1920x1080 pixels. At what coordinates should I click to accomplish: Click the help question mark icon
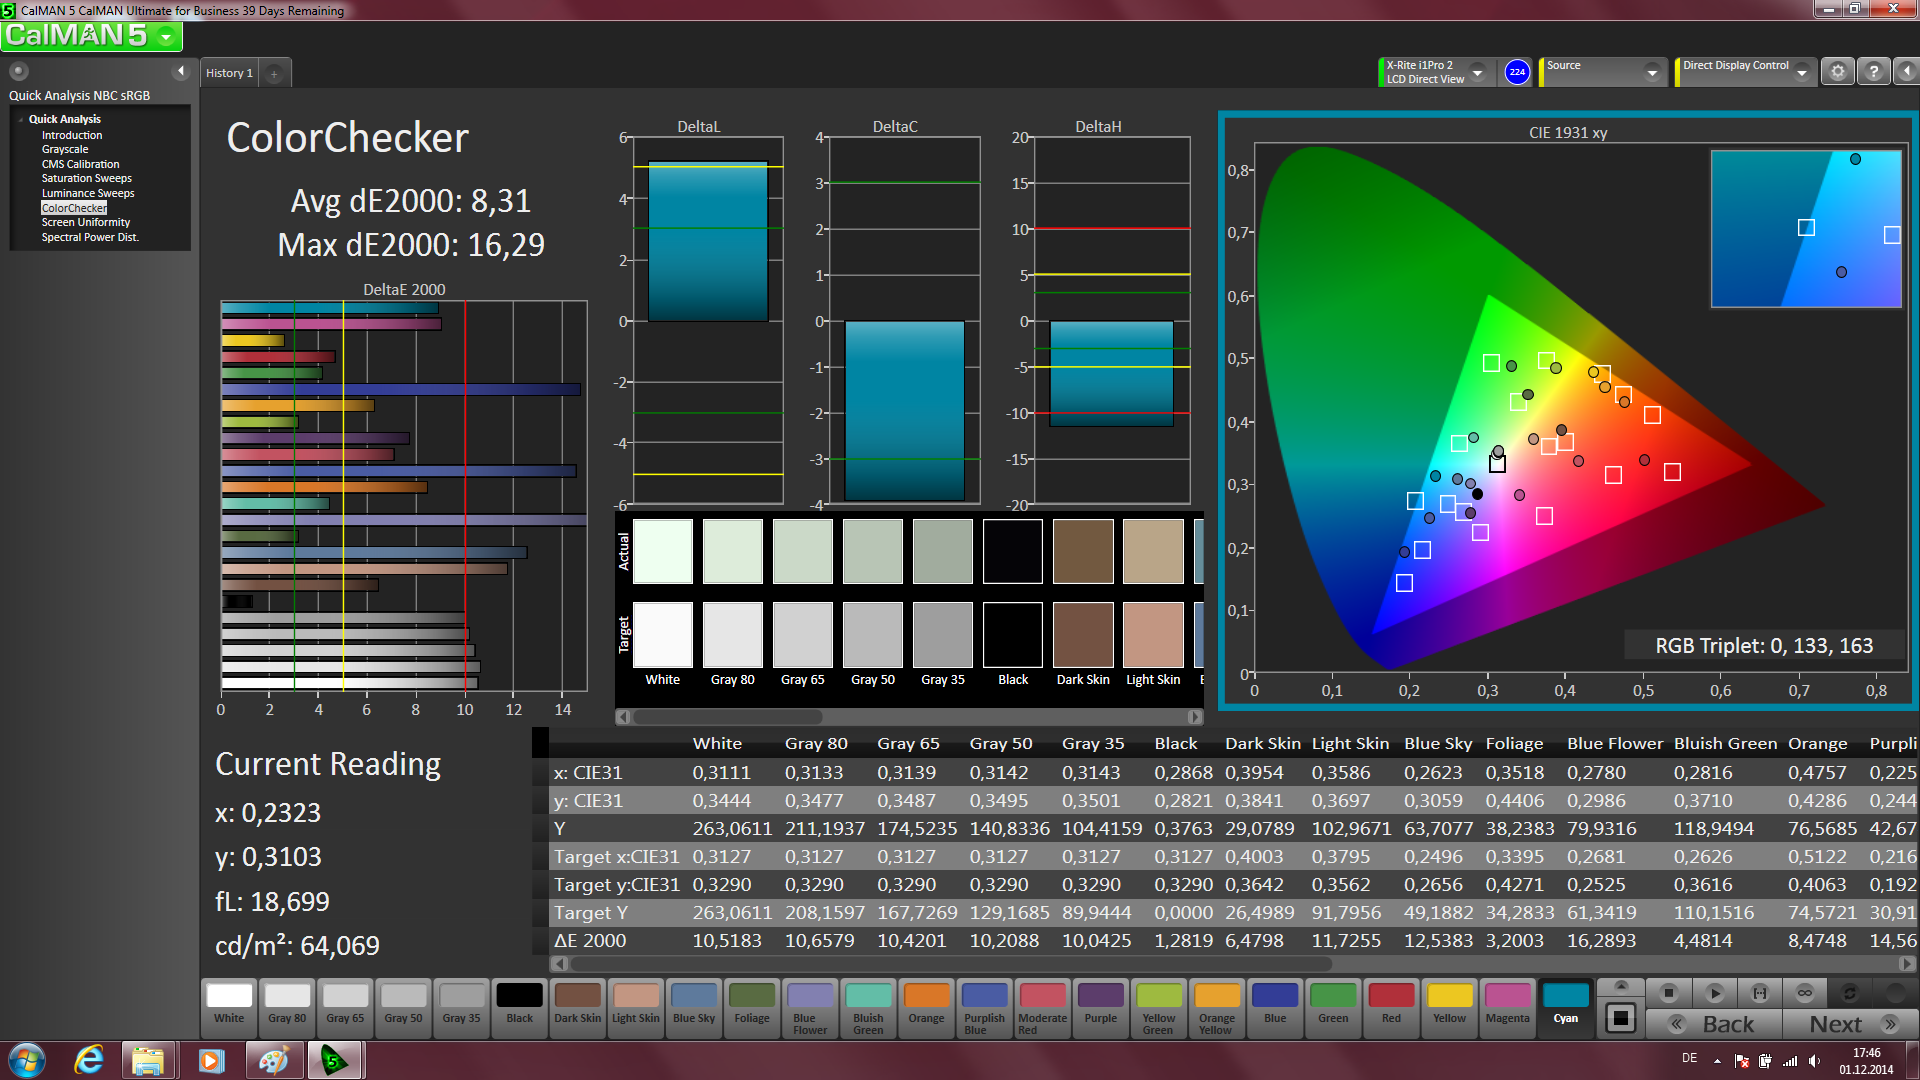(1874, 72)
